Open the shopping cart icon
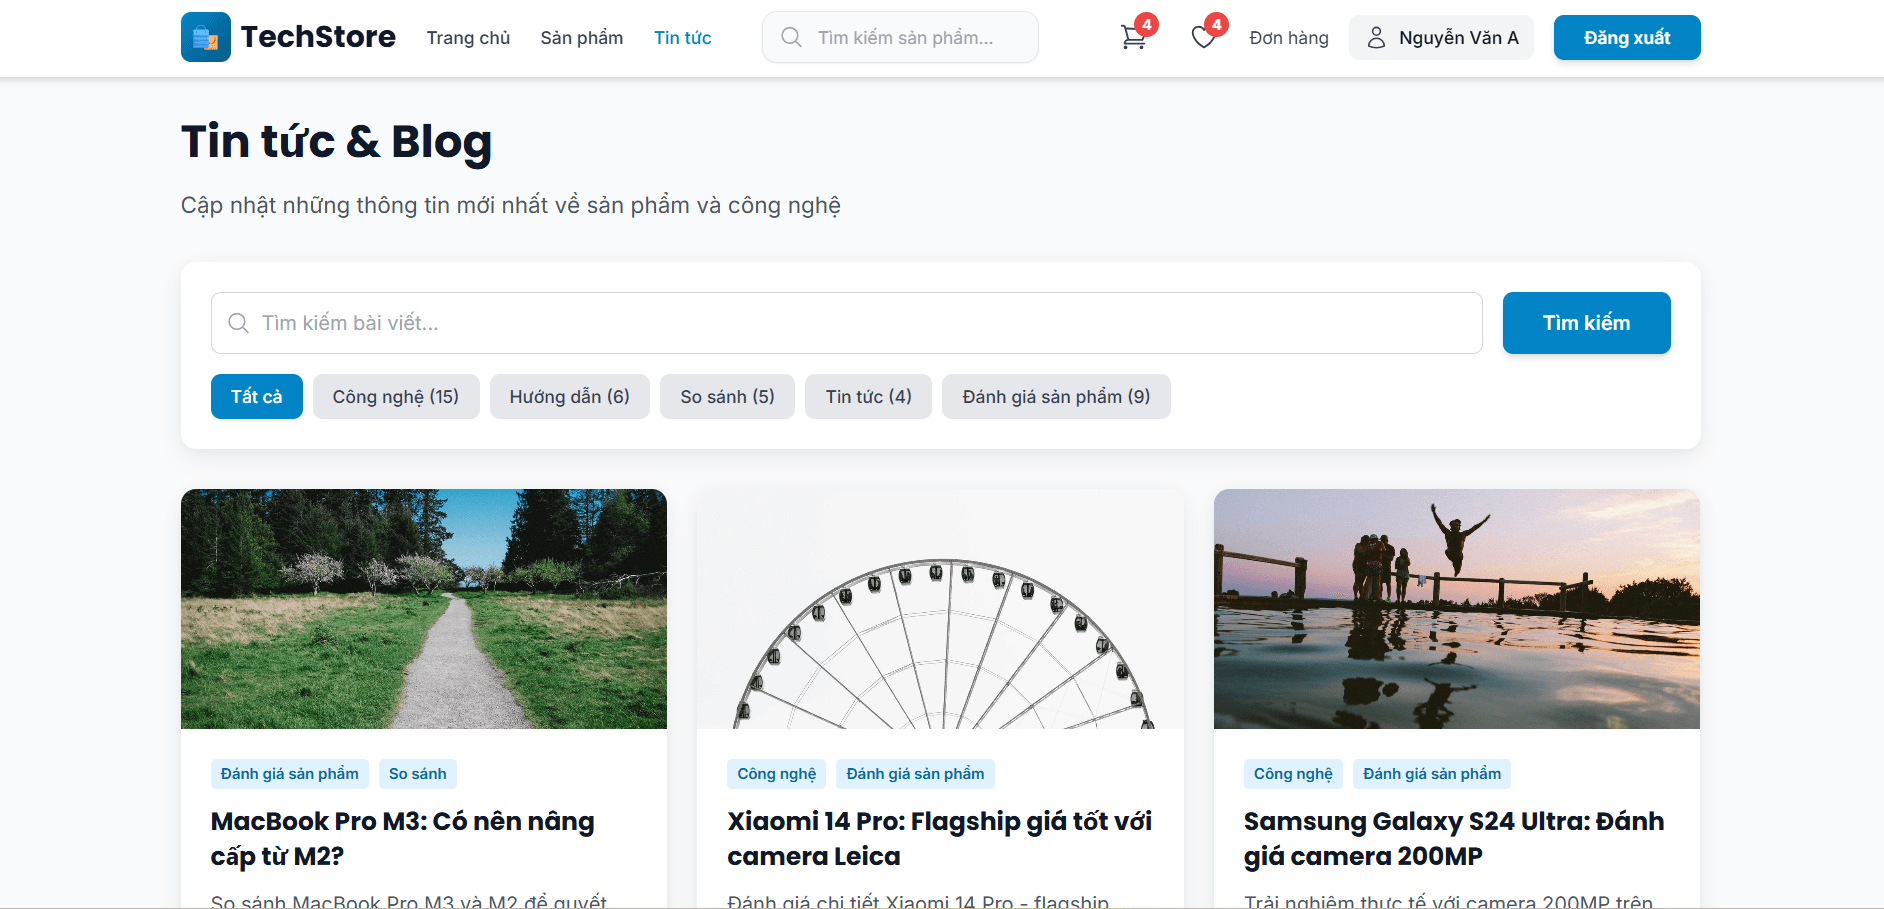1884x909 pixels. (1133, 38)
